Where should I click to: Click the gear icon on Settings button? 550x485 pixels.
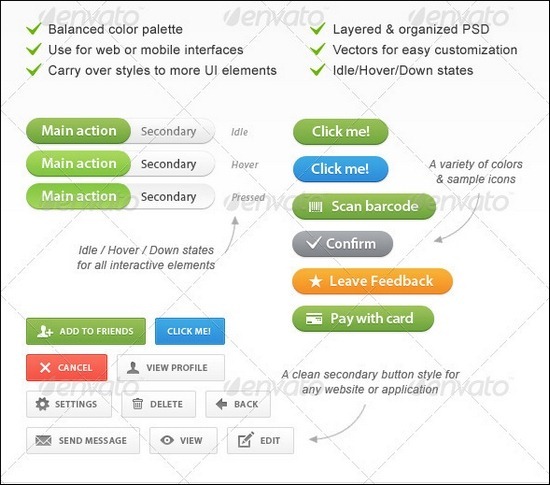coord(42,404)
